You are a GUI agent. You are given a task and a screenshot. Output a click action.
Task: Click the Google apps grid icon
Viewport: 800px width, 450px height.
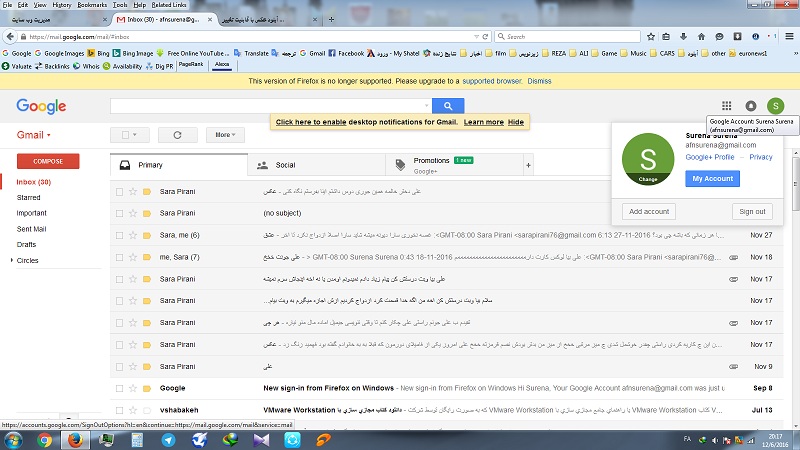tap(727, 106)
